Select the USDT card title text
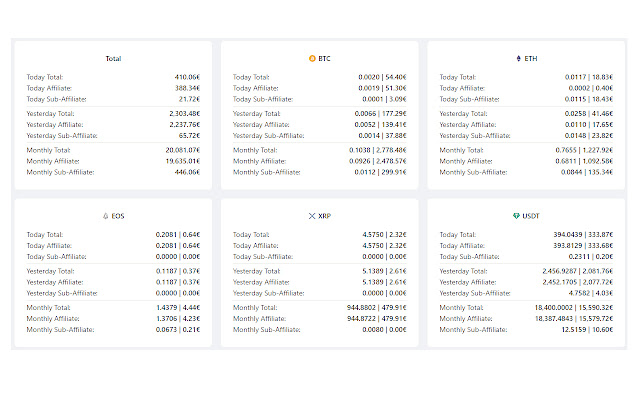640x400 pixels. (531, 216)
